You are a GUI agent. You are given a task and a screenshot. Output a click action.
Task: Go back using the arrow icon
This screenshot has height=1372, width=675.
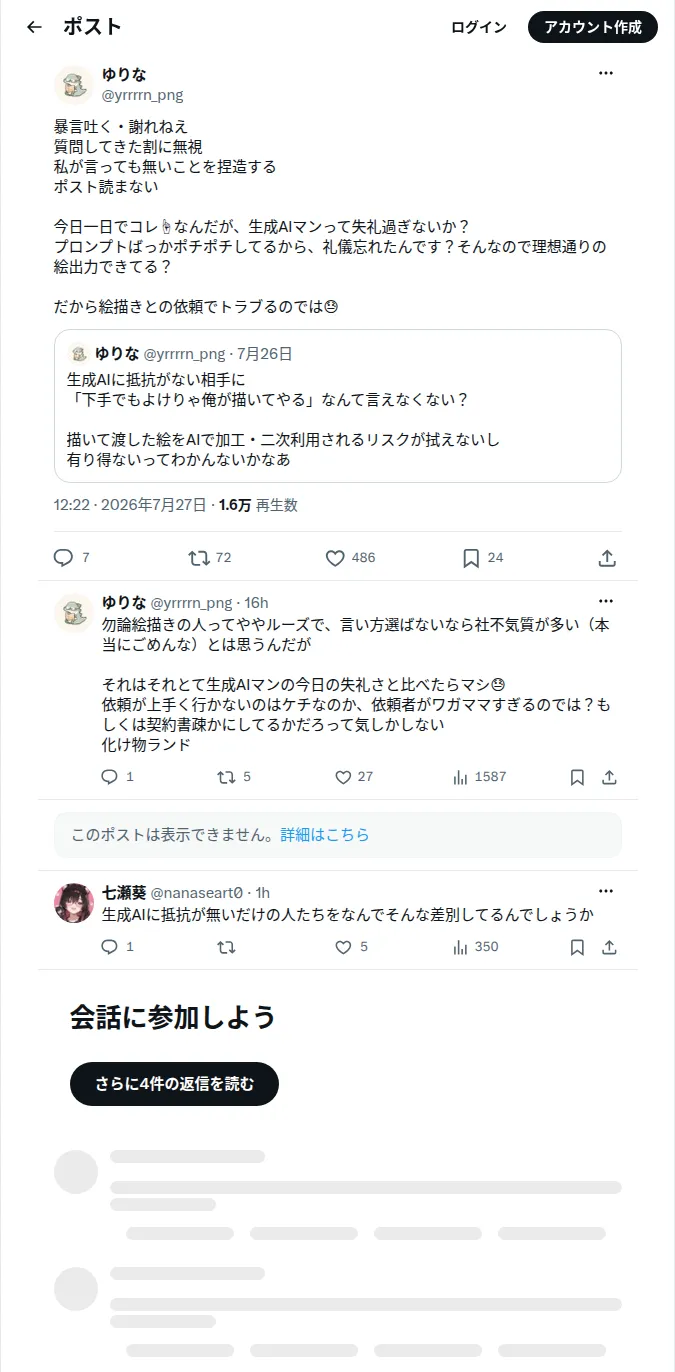click(x=34, y=27)
